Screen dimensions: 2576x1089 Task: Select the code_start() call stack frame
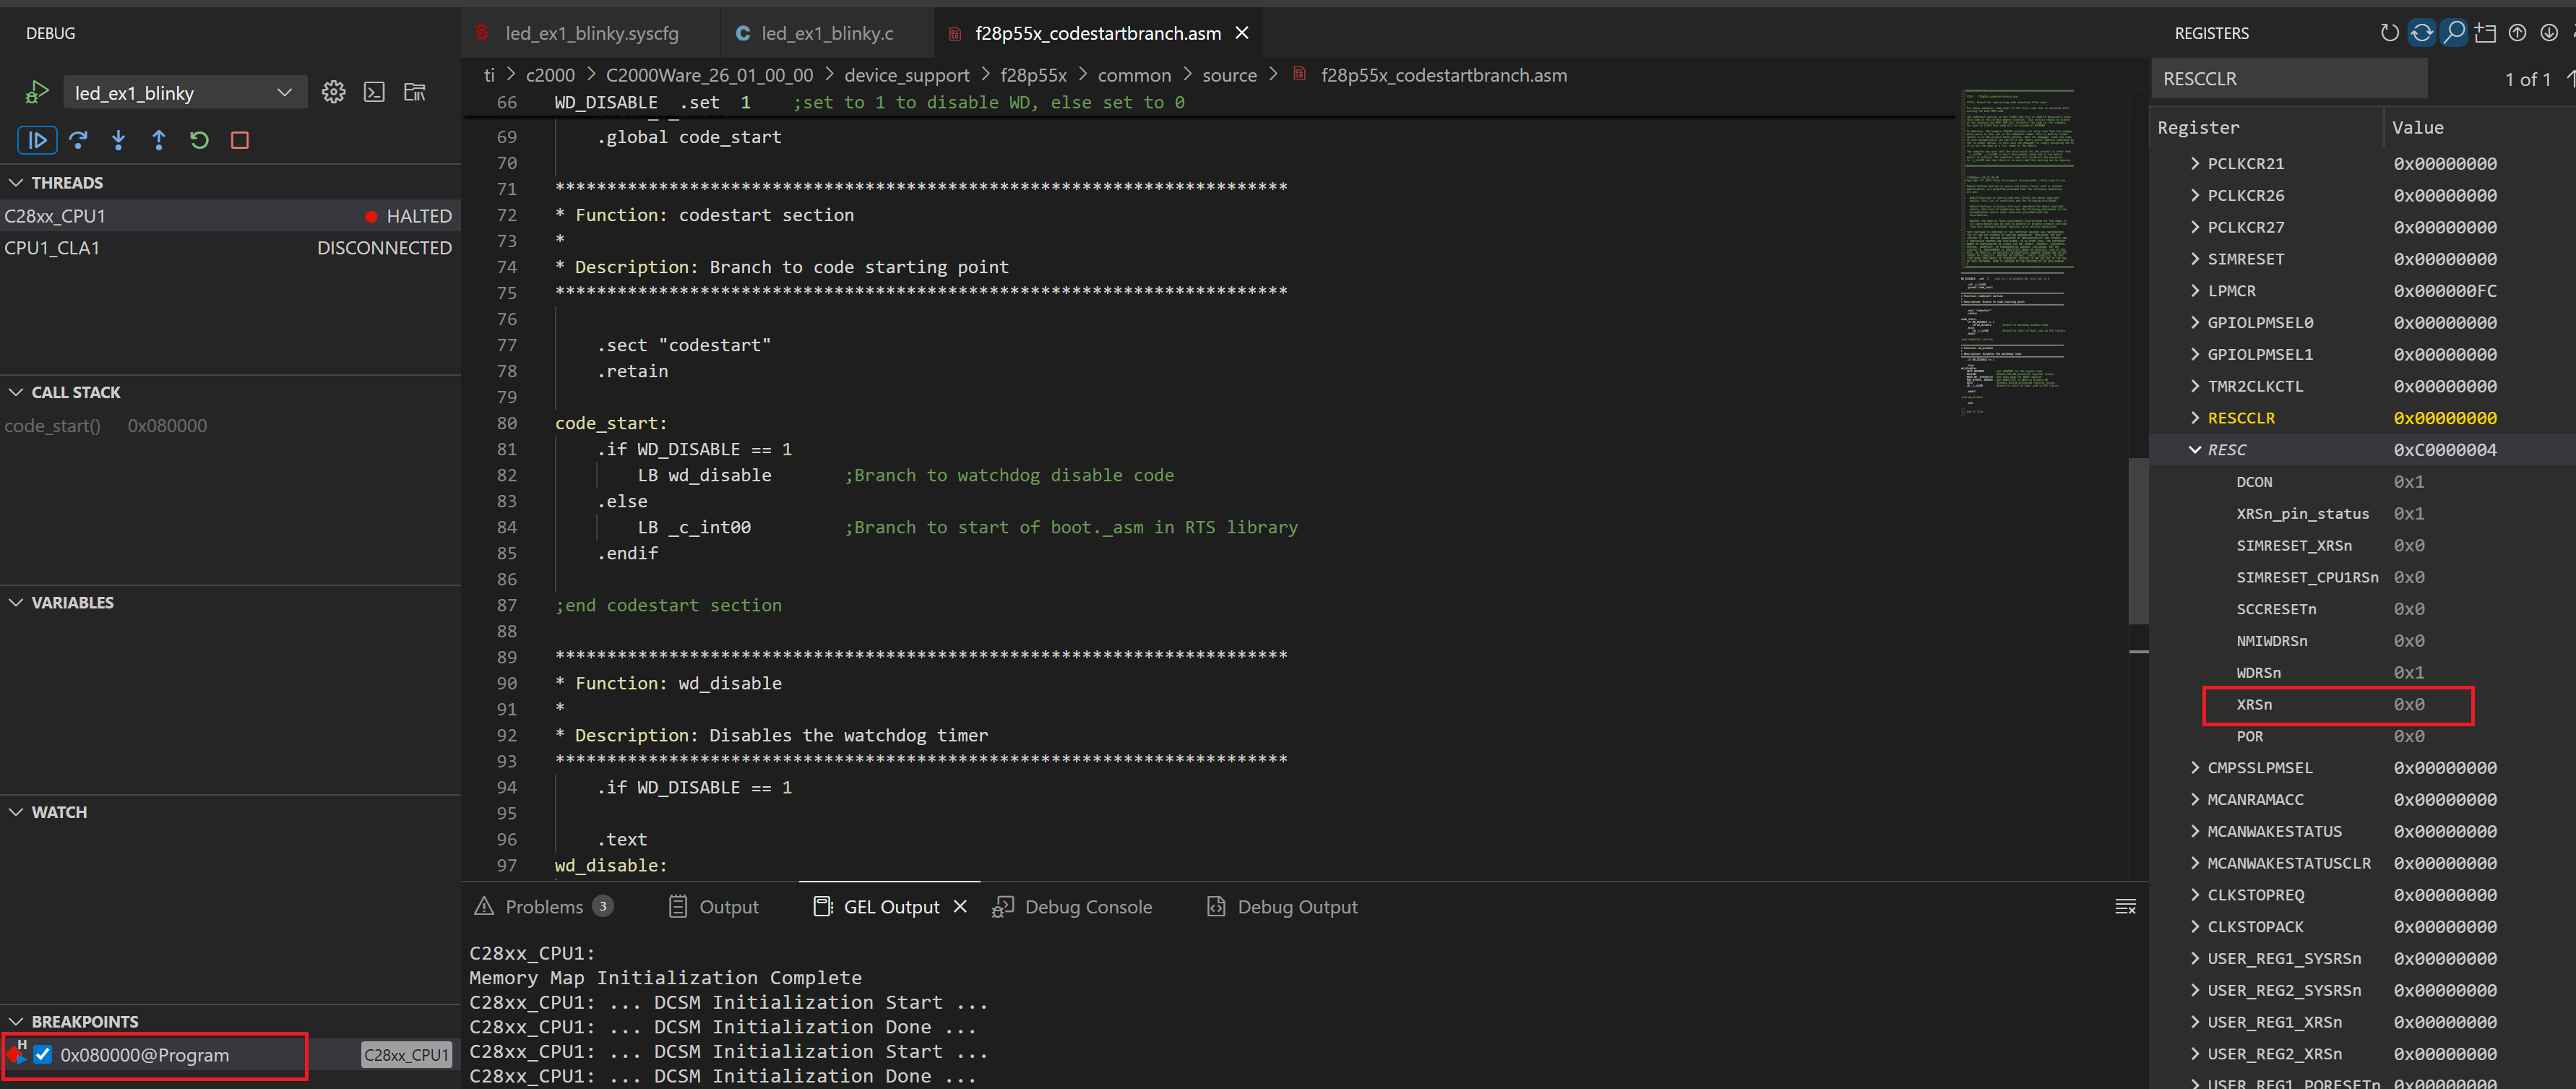pos(230,426)
